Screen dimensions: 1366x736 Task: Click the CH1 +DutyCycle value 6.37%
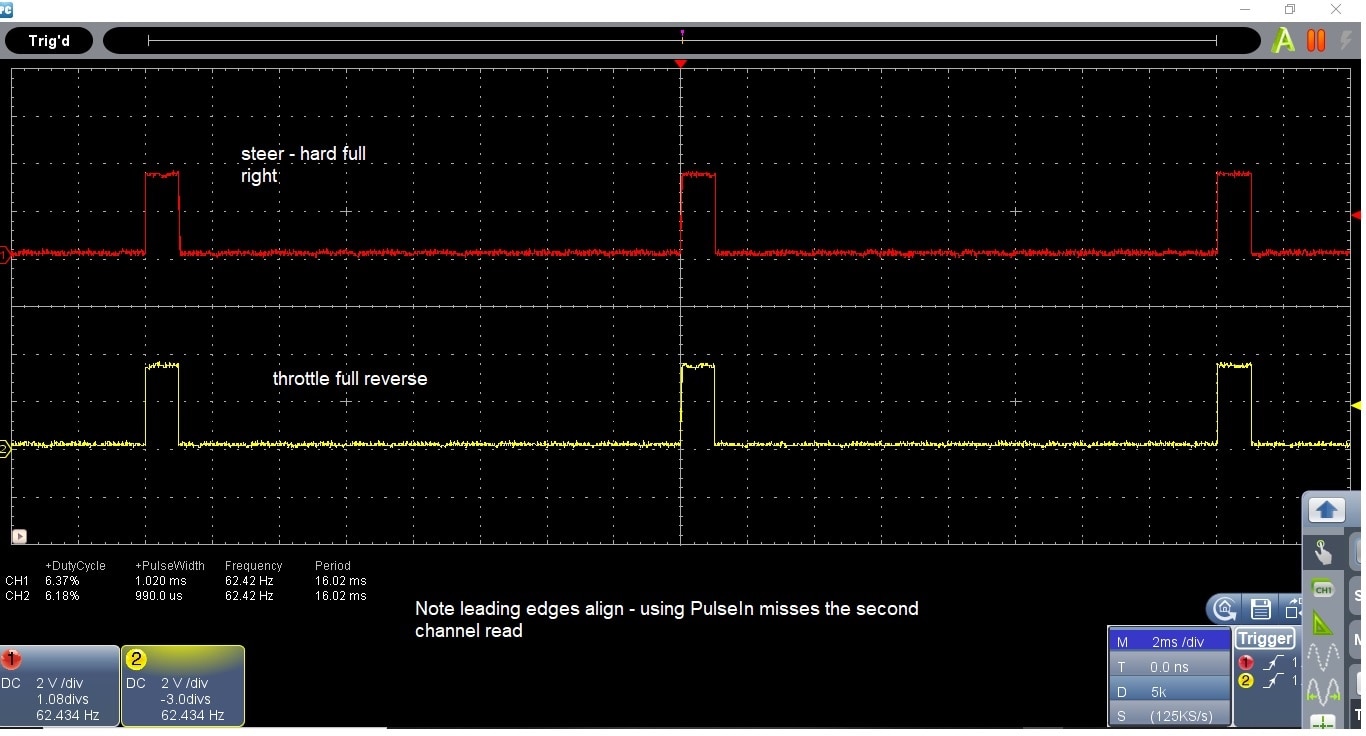62,581
